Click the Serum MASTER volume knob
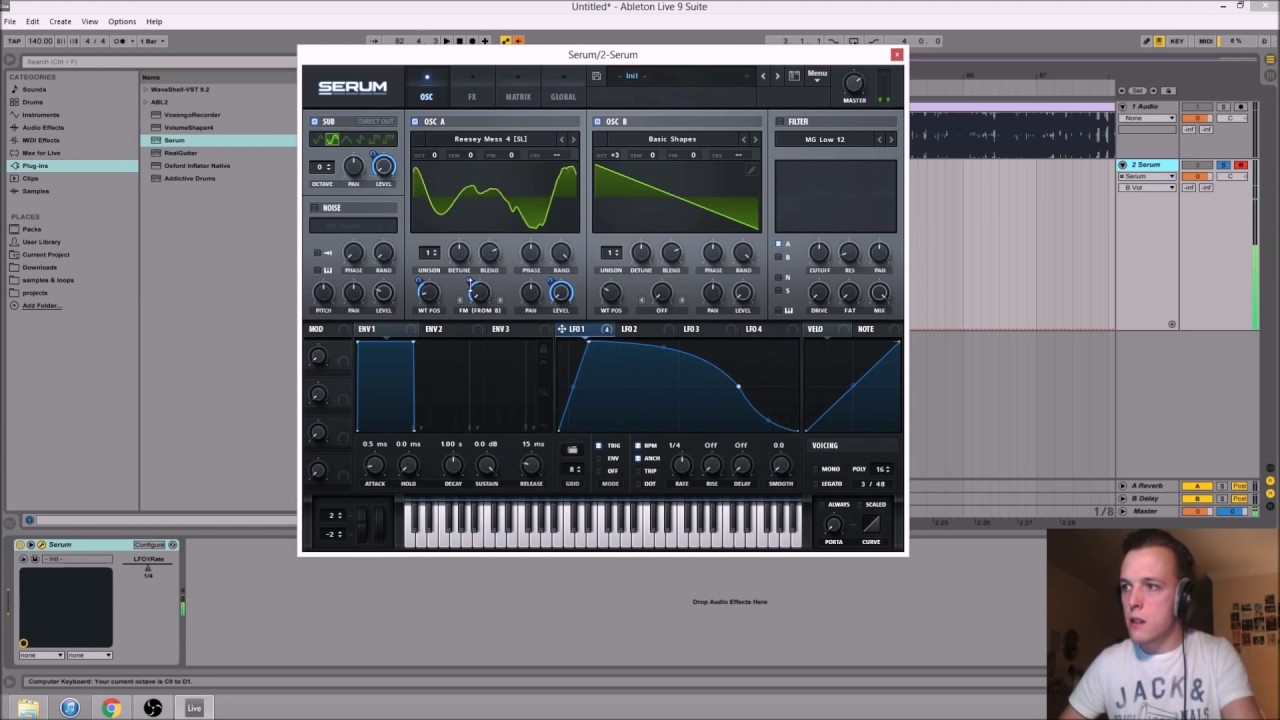This screenshot has width=1280, height=720. click(853, 83)
